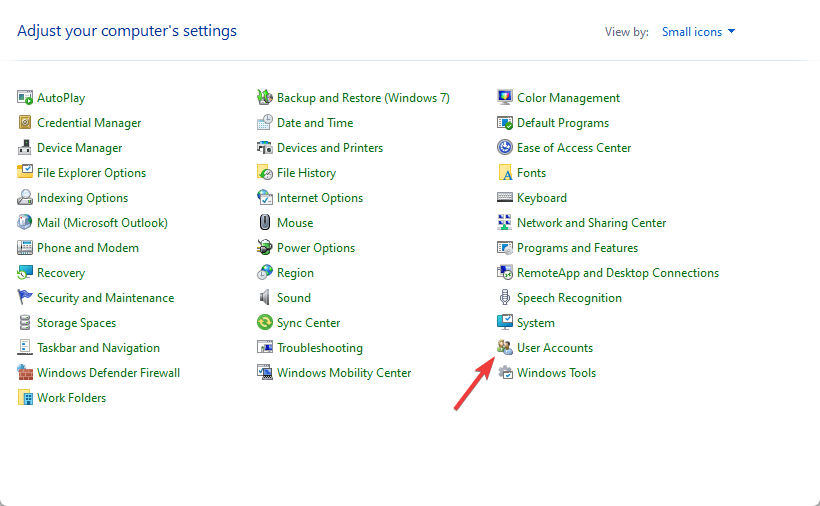The height and width of the screenshot is (506, 820).
Task: Open the Windows Tools link
Action: [x=556, y=373]
